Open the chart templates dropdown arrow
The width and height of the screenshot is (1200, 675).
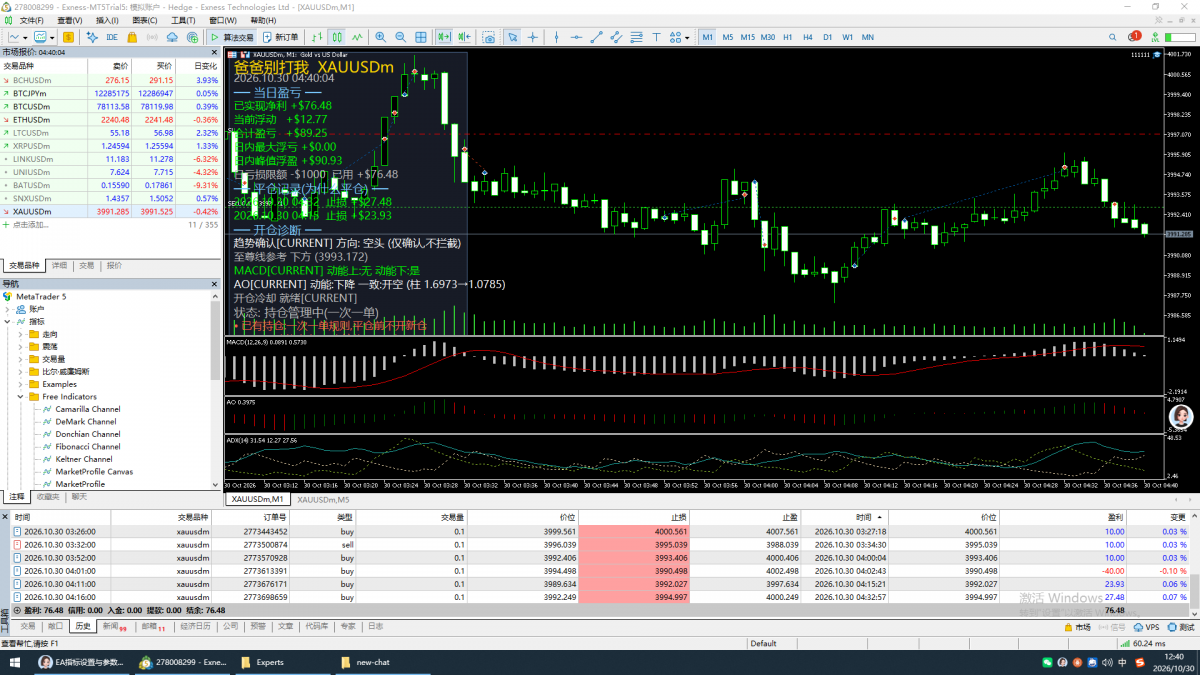click(x=50, y=37)
